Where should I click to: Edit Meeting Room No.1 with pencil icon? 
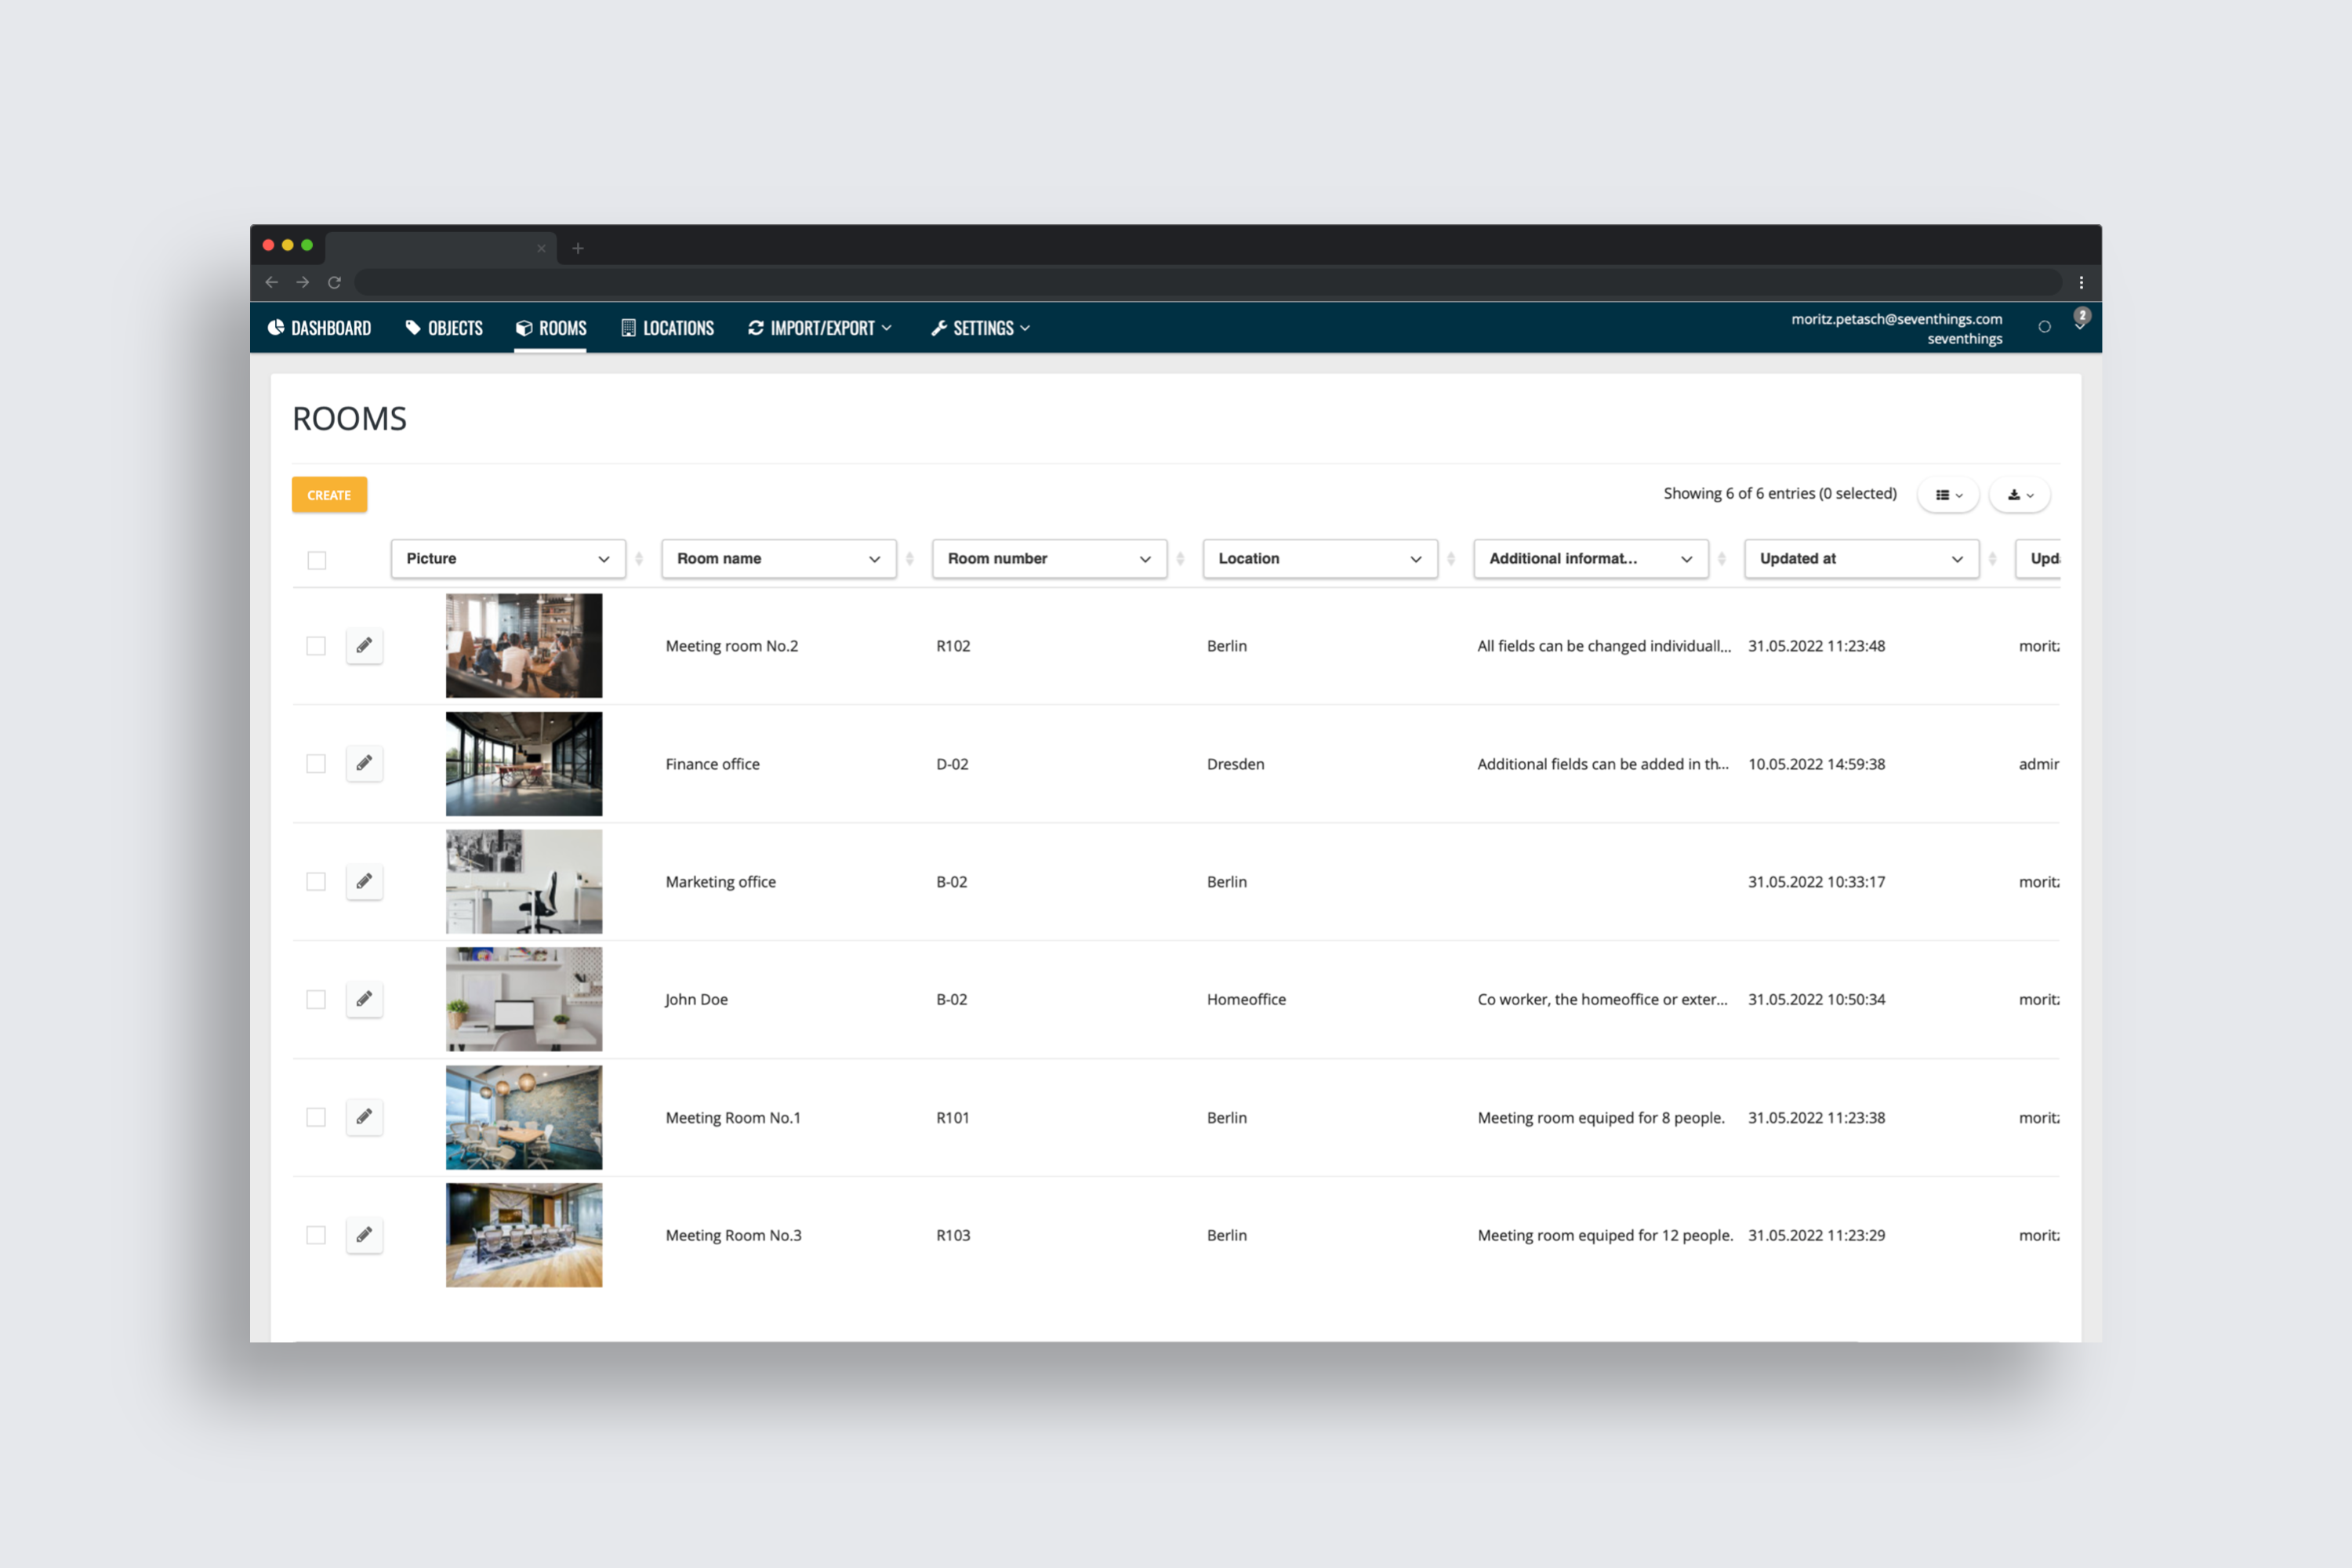tap(364, 1117)
